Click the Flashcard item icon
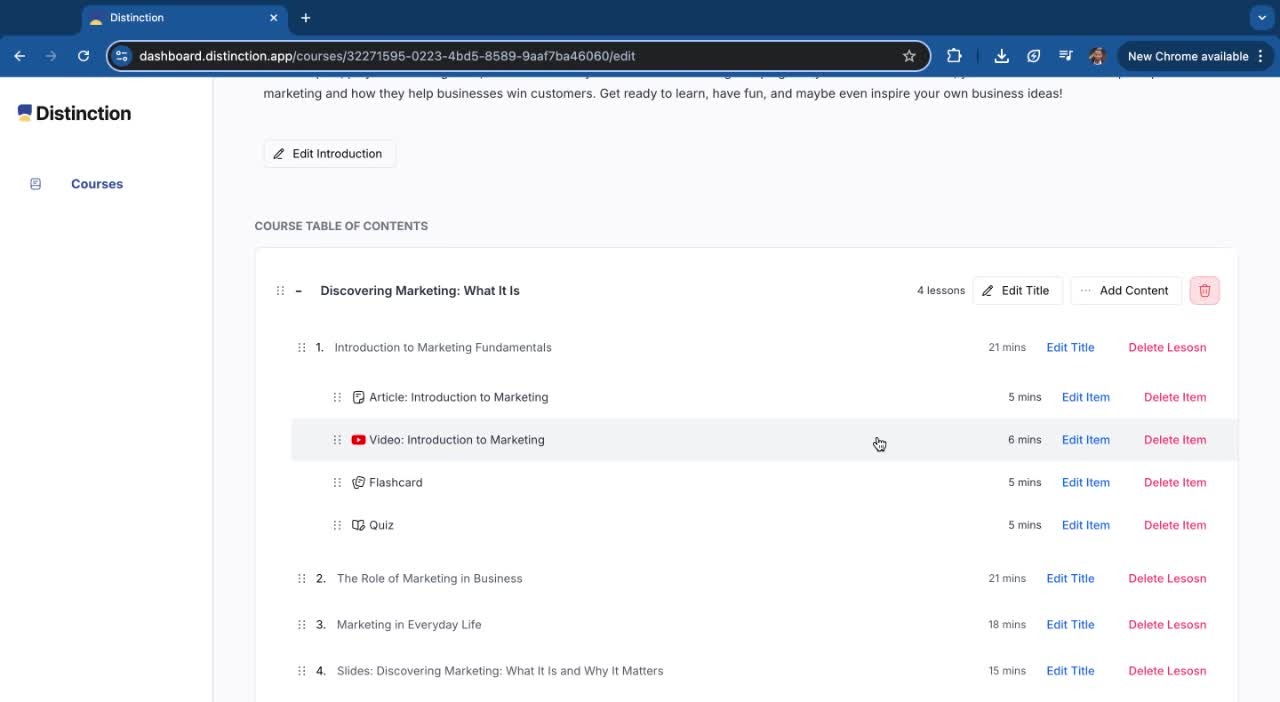Viewport: 1280px width, 702px height. [358, 483]
